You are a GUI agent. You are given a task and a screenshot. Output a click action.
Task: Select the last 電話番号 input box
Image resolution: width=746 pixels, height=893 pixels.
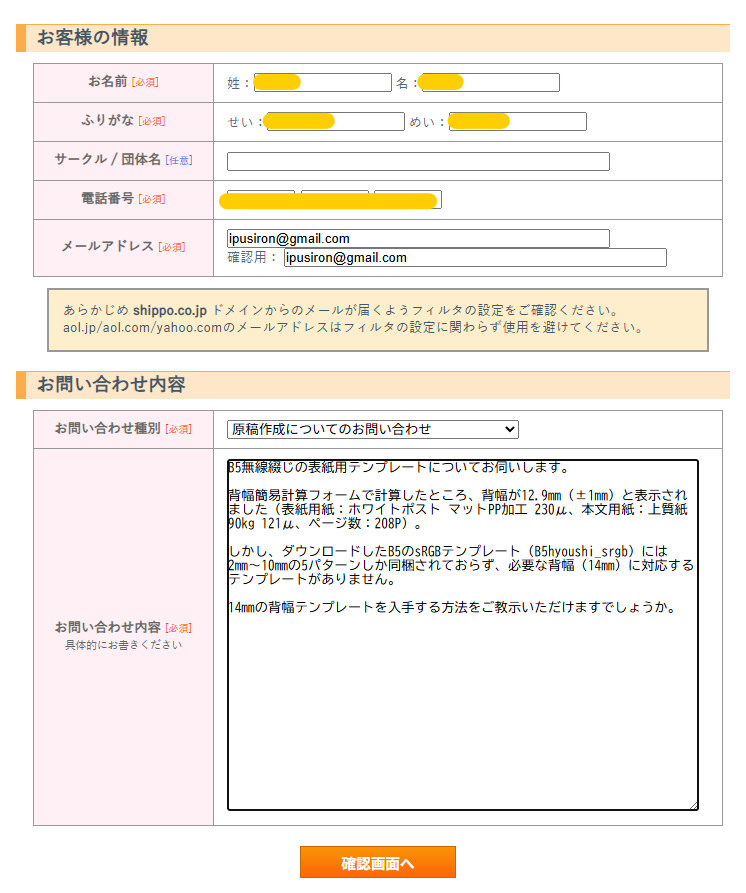click(408, 199)
